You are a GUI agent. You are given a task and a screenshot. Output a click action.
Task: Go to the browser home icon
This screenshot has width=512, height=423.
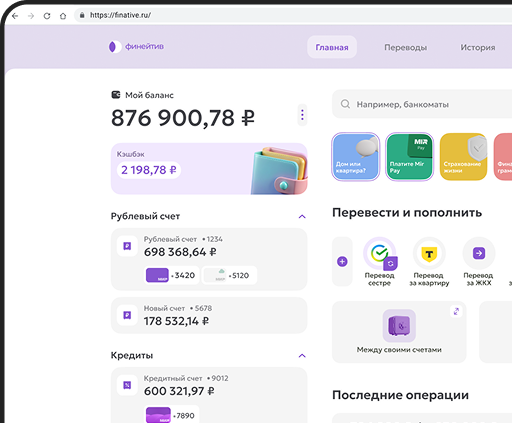coord(63,16)
